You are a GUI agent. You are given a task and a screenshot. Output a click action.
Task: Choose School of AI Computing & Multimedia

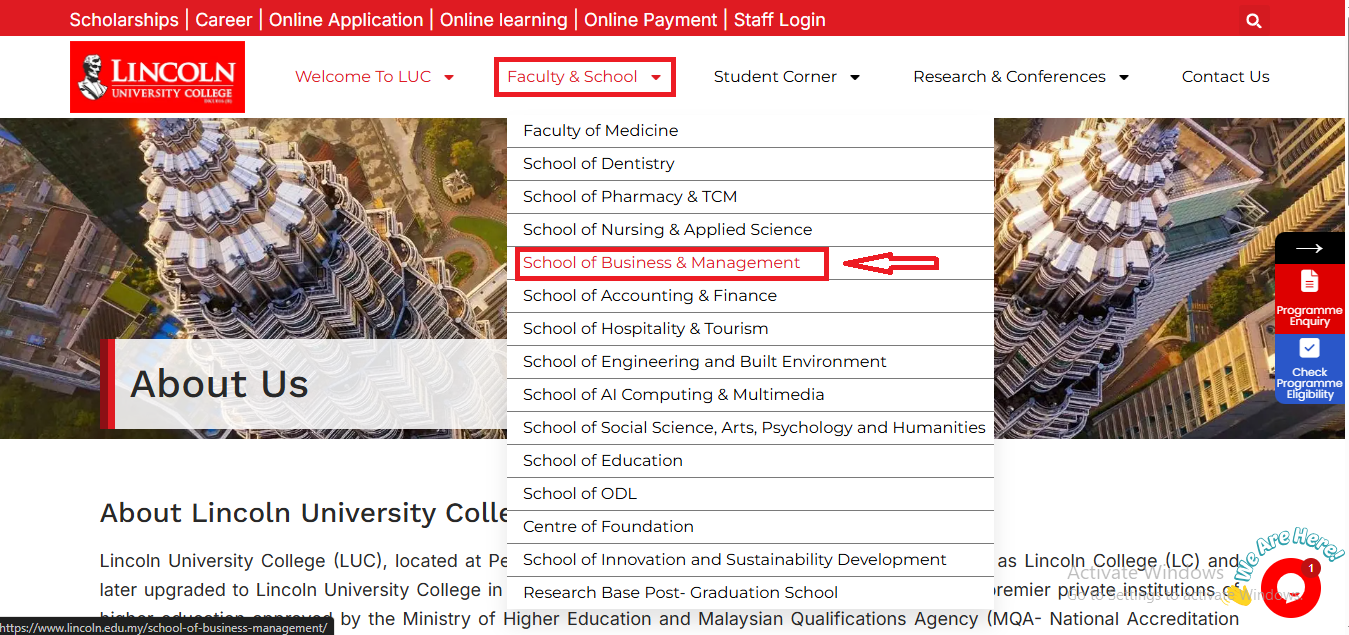pyautogui.click(x=673, y=395)
